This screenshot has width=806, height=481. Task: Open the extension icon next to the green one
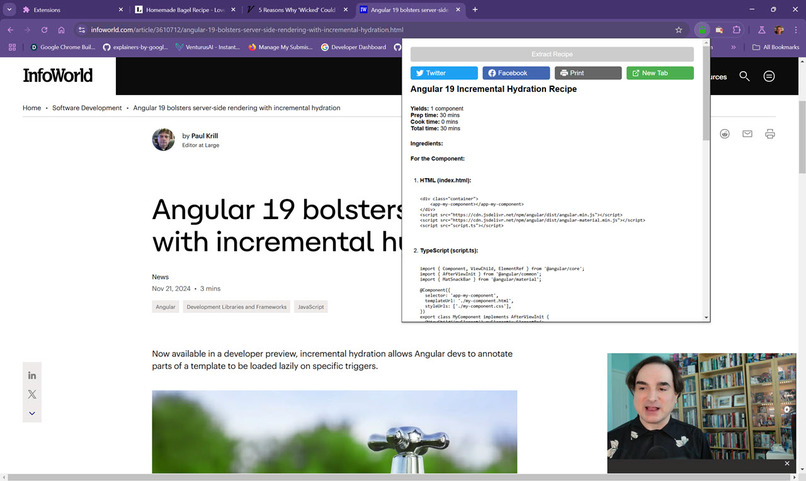[719, 30]
